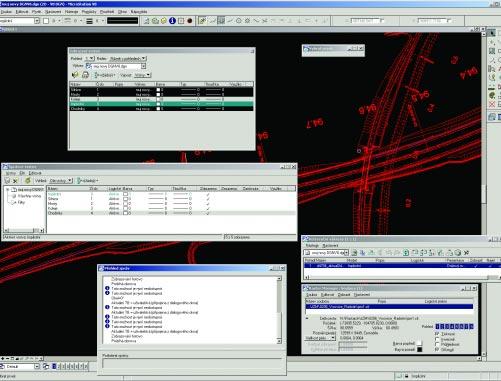The height and width of the screenshot is (381, 501).
Task: Select the Koleje row in level display list
Action: (x=161, y=99)
